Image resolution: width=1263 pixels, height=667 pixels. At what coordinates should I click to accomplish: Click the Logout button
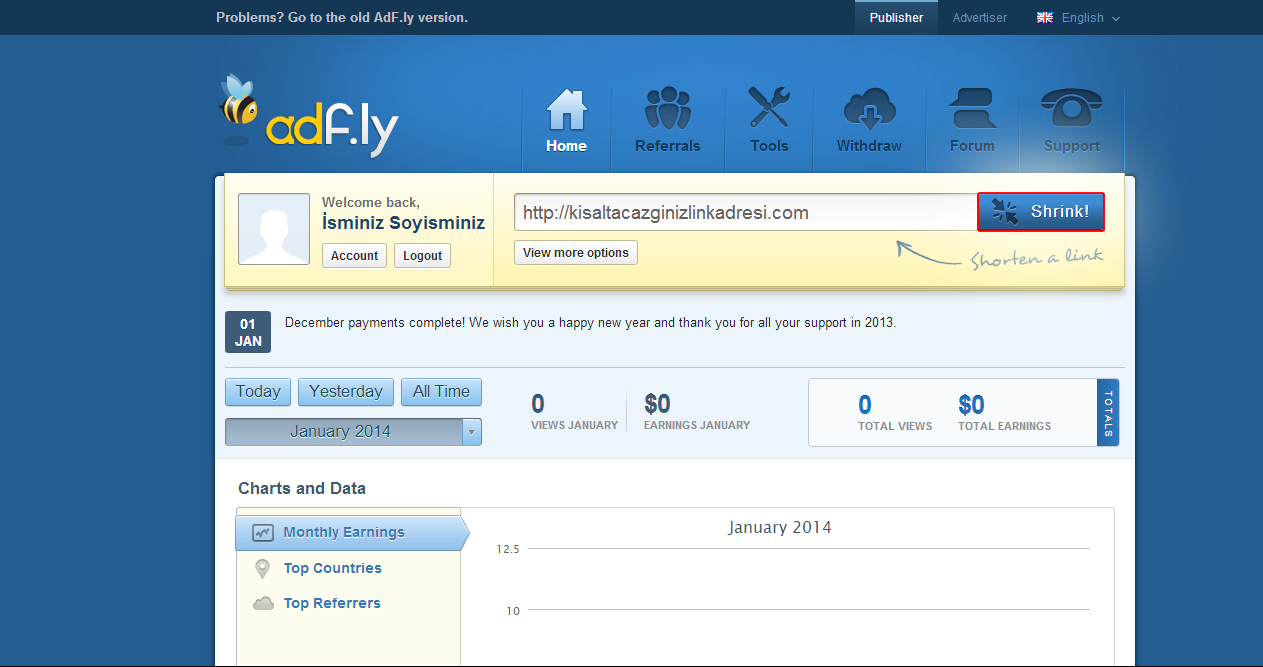pyautogui.click(x=422, y=256)
